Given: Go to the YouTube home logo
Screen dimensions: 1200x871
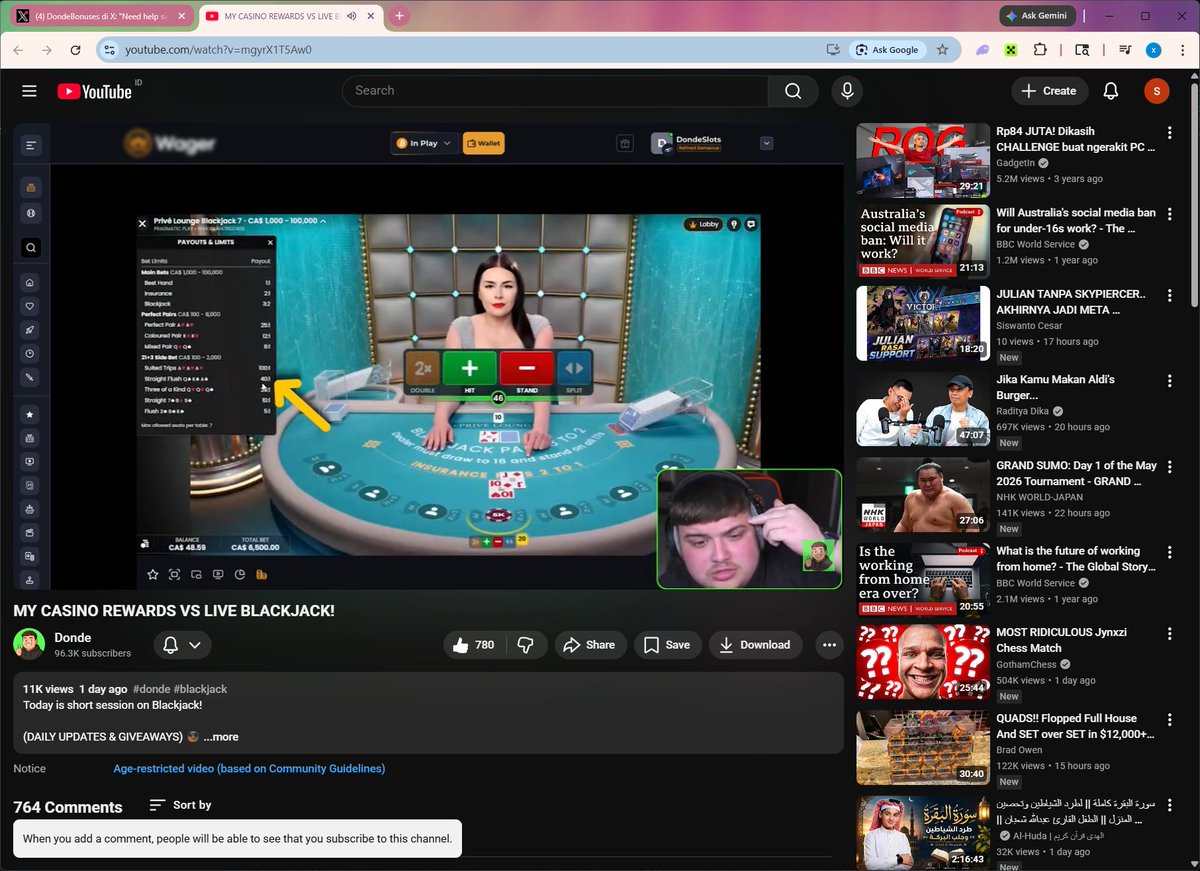Looking at the screenshot, I should (95, 91).
